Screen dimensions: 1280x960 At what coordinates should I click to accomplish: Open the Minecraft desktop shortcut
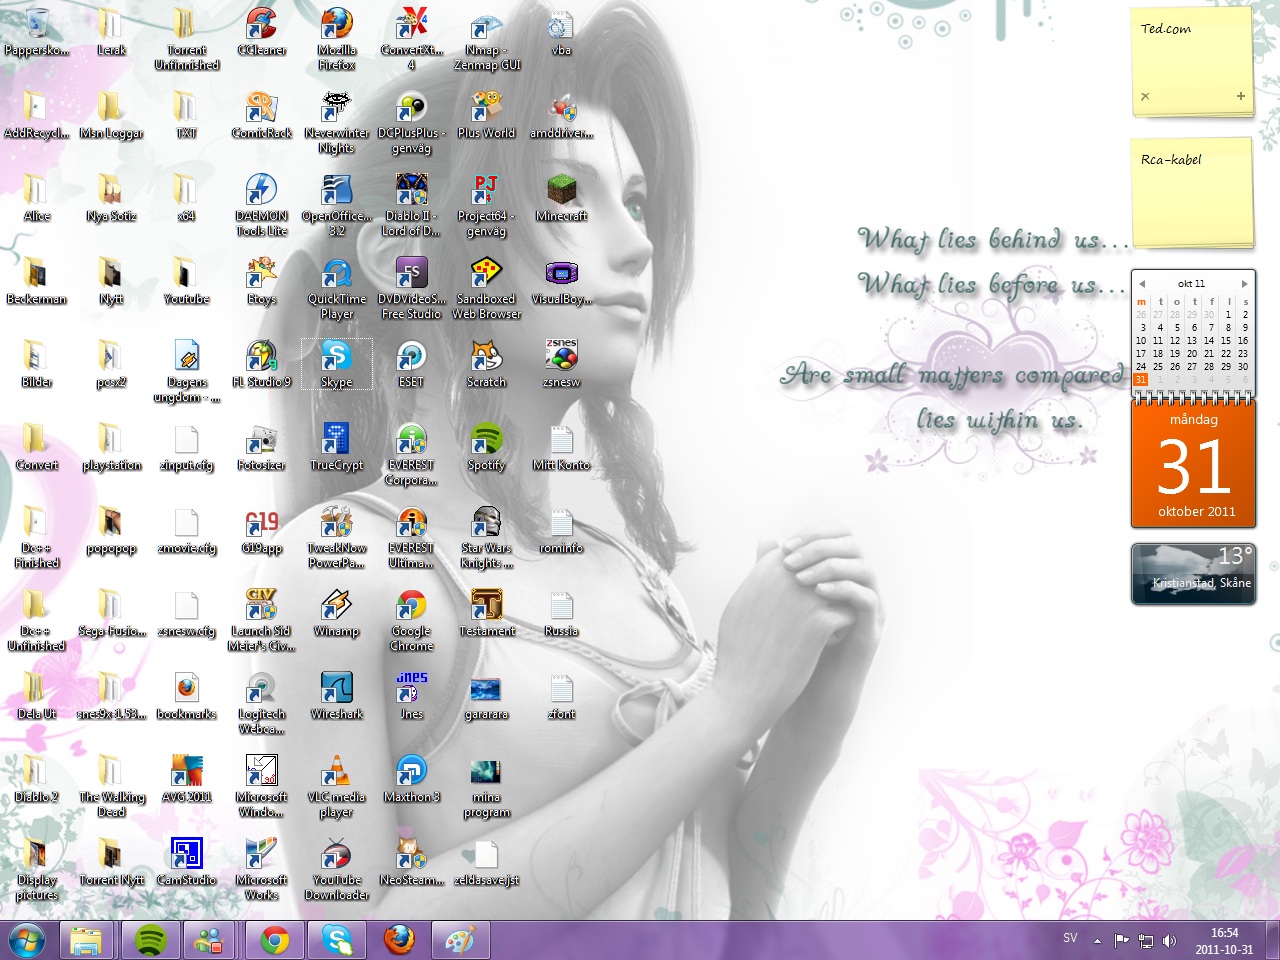point(561,192)
